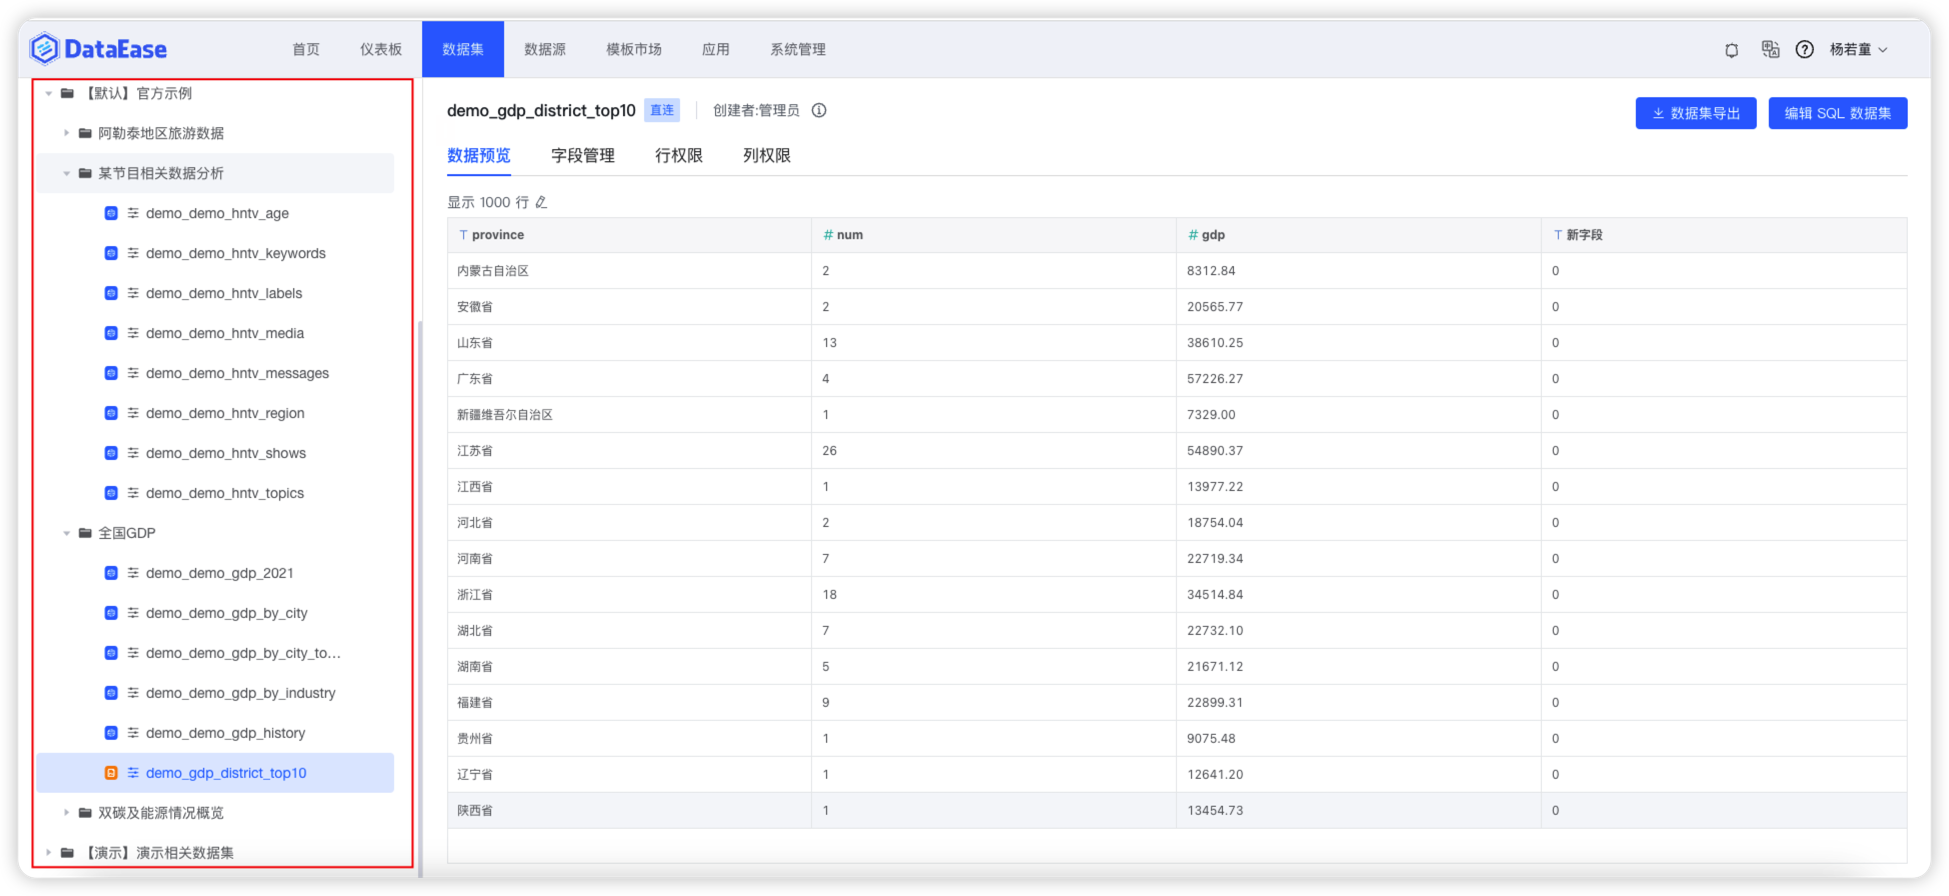
Task: Click the 内蒙古自治区 cell
Action: point(629,271)
